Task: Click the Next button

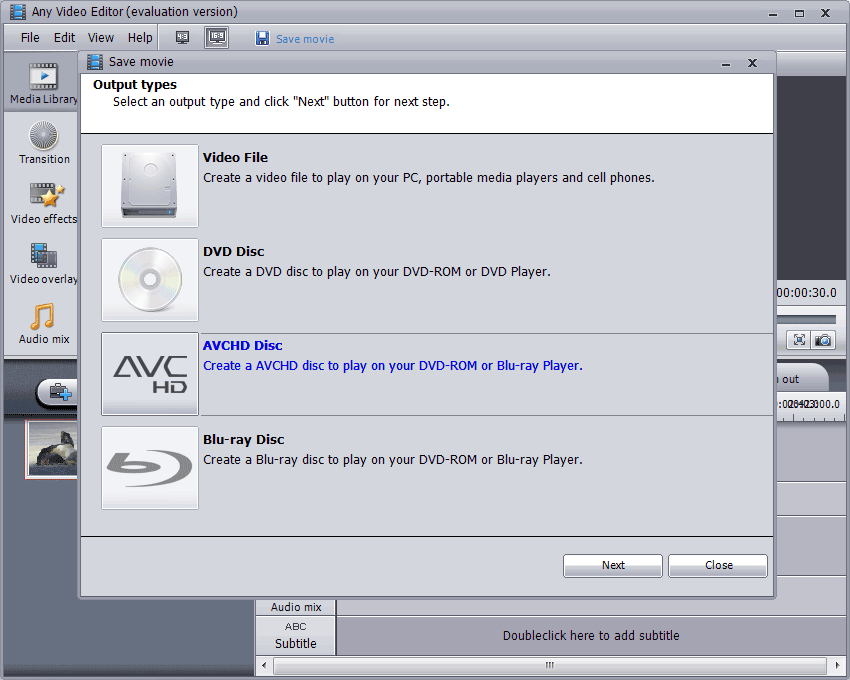Action: (x=613, y=566)
